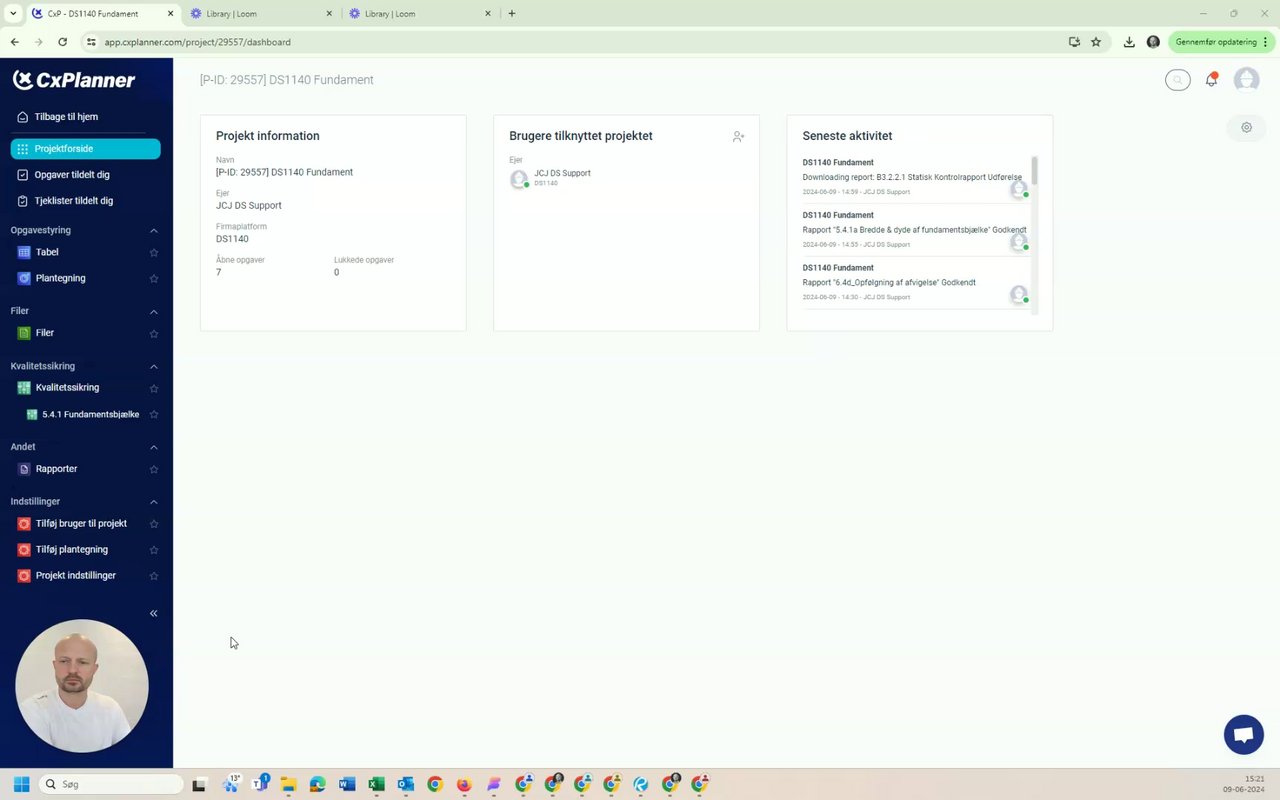Viewport: 1280px width, 800px height.
Task: Bookmark this page with star icon
Action: [x=1096, y=42]
